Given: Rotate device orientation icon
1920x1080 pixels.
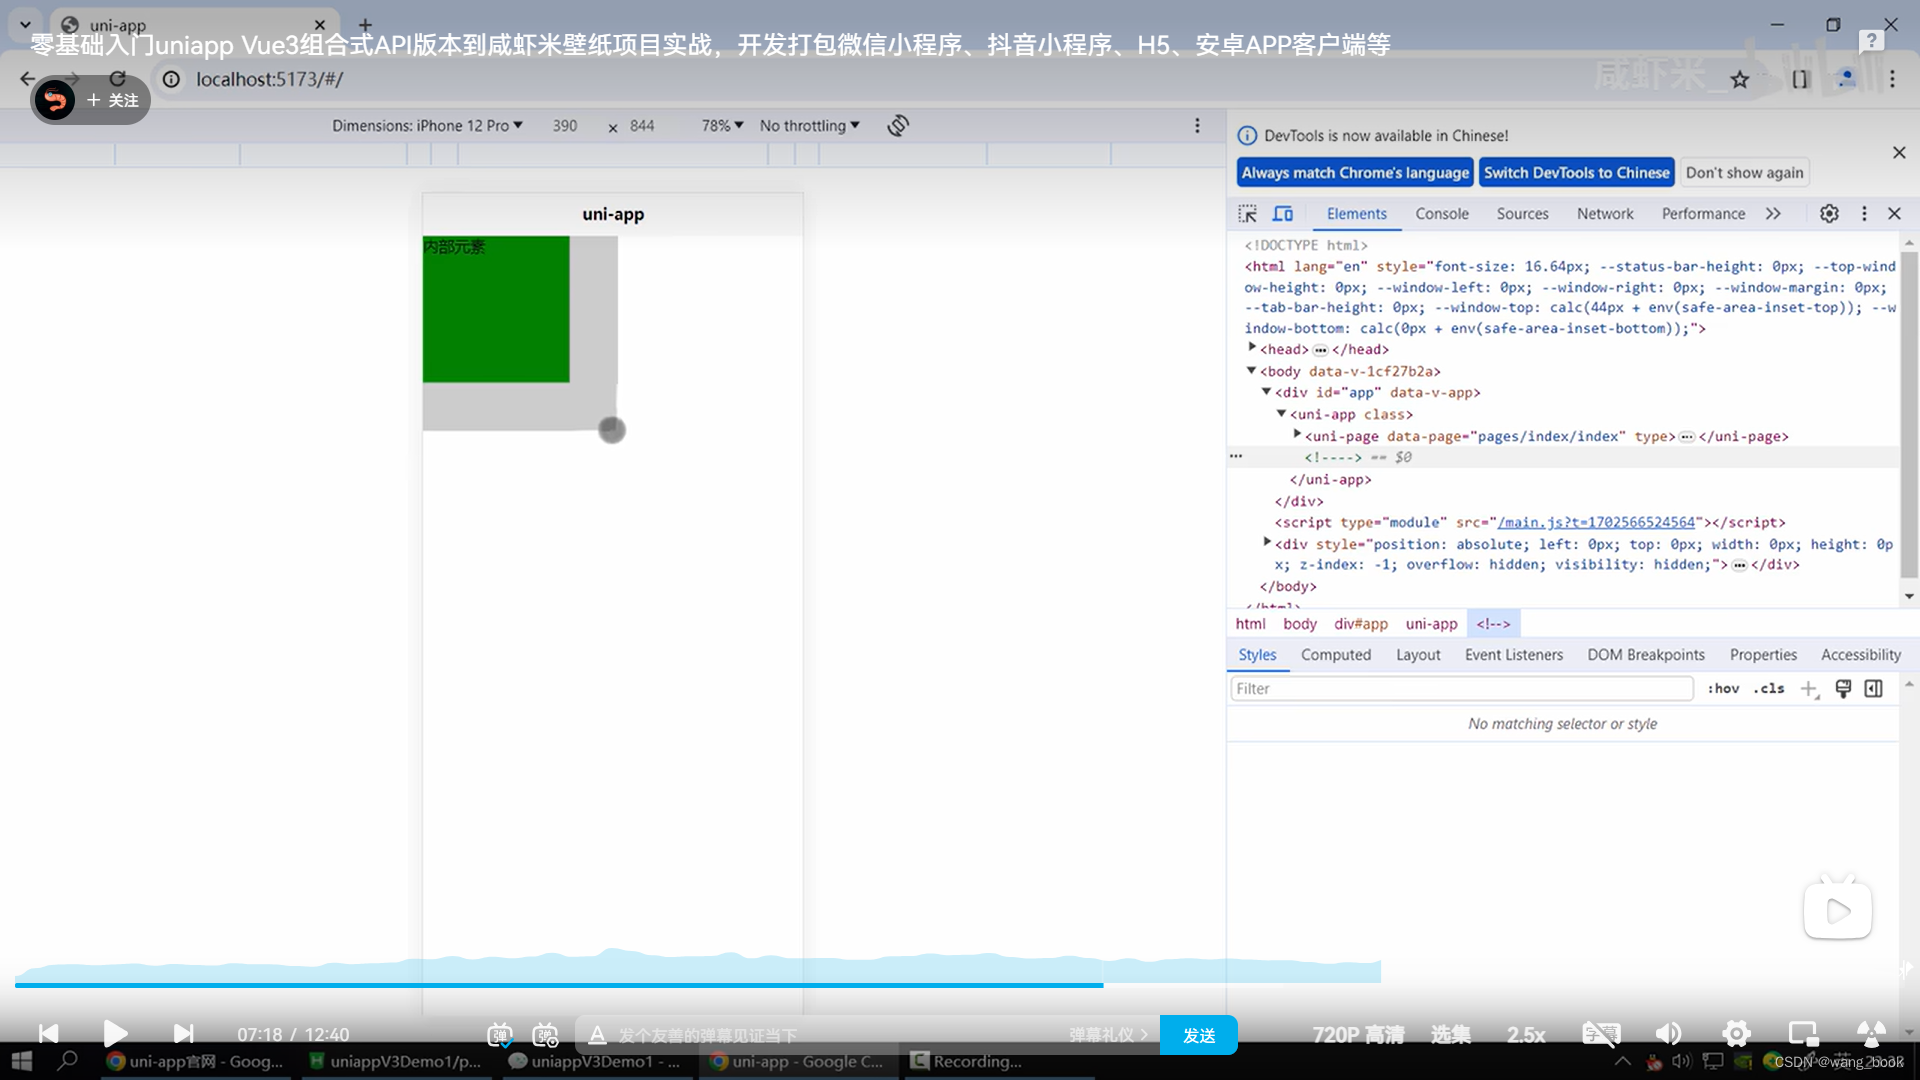Looking at the screenshot, I should point(898,126).
